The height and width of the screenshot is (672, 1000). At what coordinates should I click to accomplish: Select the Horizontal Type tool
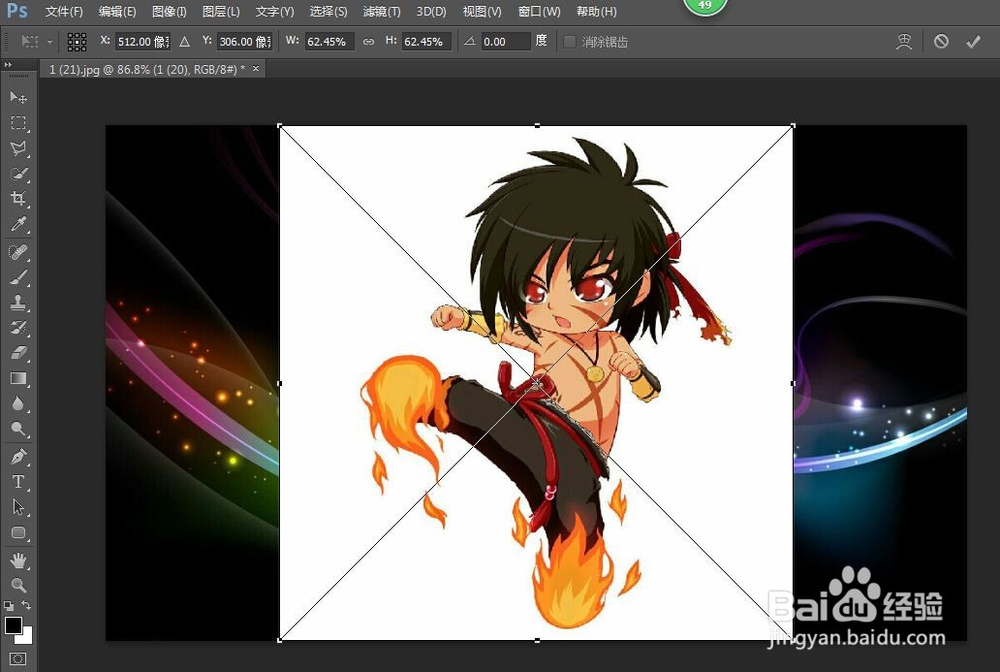[x=18, y=482]
